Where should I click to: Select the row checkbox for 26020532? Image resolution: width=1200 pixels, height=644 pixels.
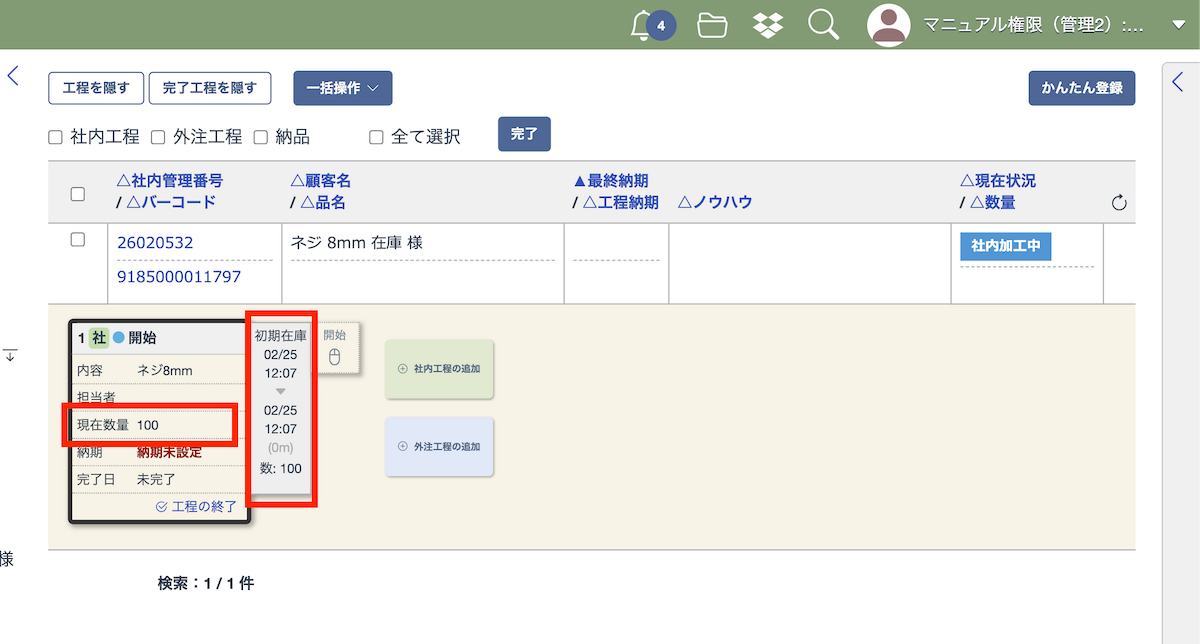pyautogui.click(x=77, y=241)
